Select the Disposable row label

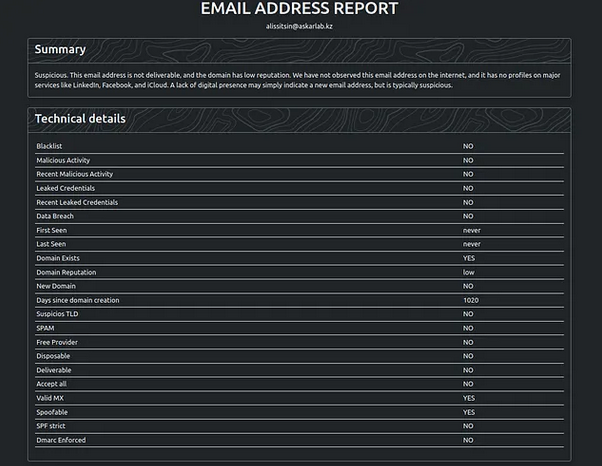click(x=54, y=356)
